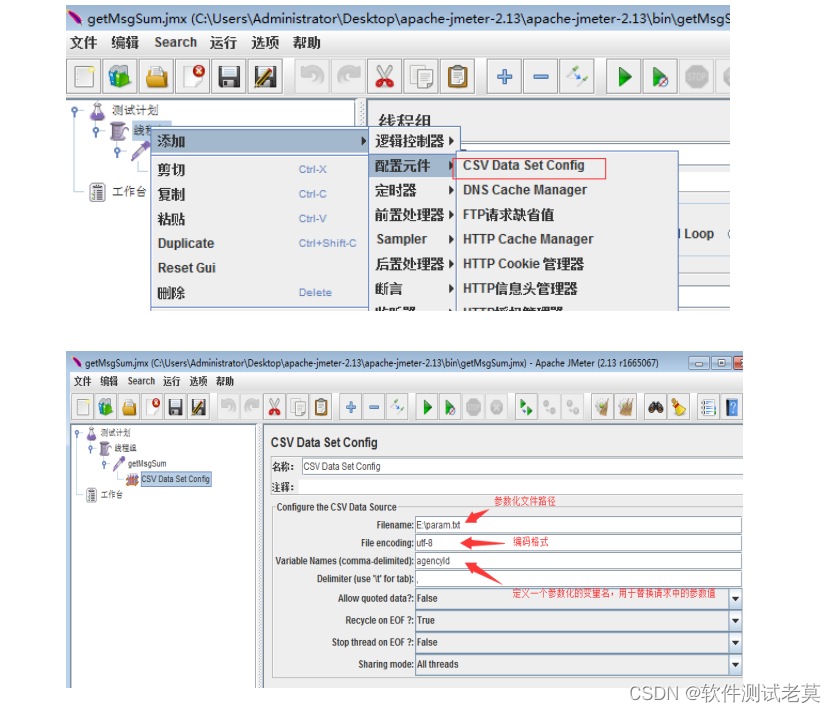836x713 pixels.
Task: Open Sampler submenu
Action: click(413, 239)
